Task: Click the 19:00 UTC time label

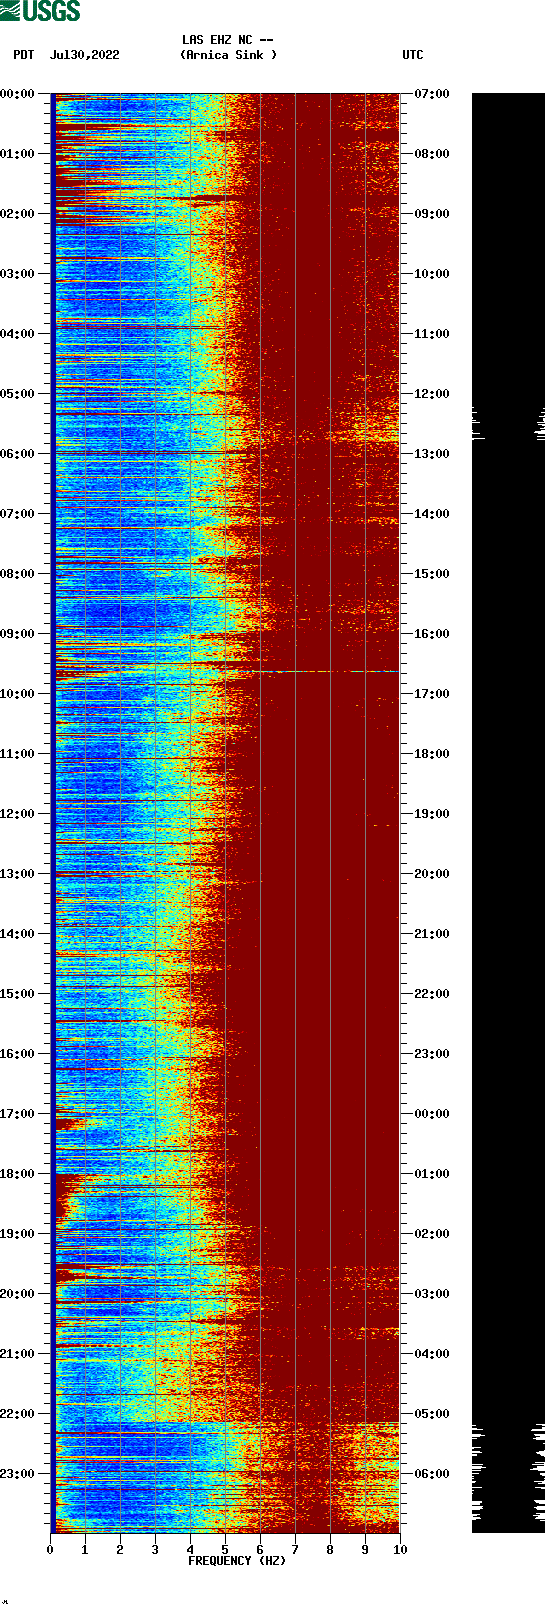Action: tap(432, 814)
